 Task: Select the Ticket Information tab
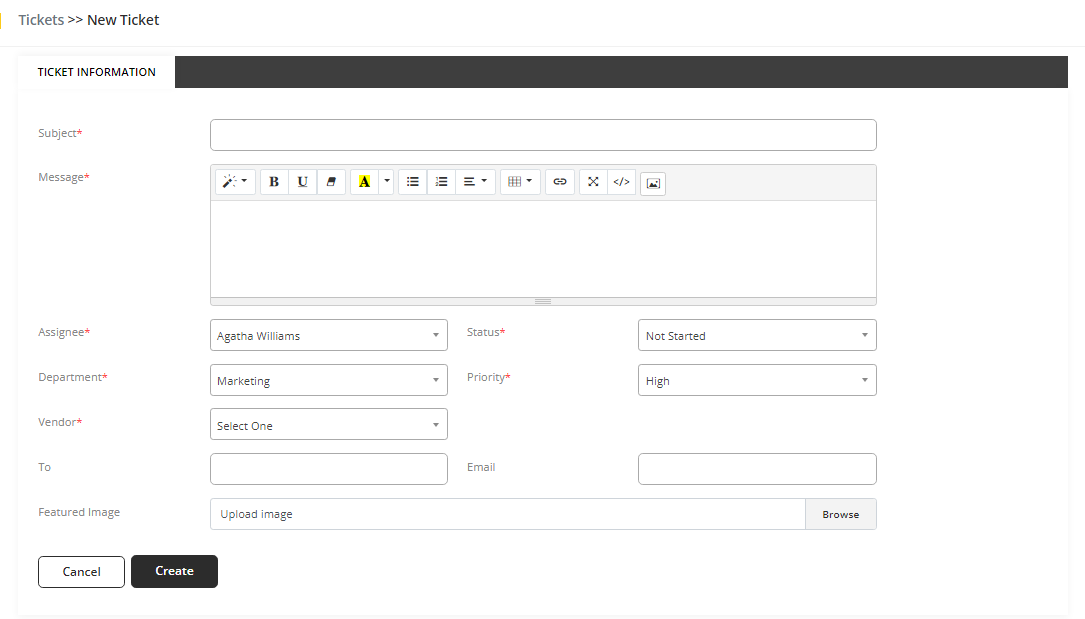coord(97,72)
